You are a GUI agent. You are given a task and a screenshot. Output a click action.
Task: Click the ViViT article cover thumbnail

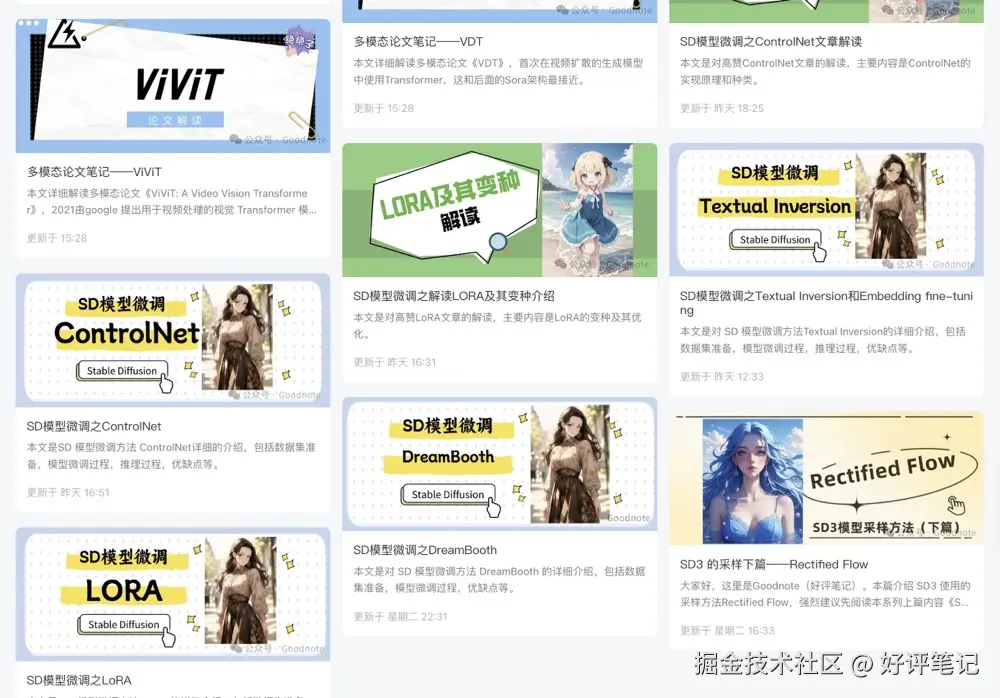tap(172, 80)
